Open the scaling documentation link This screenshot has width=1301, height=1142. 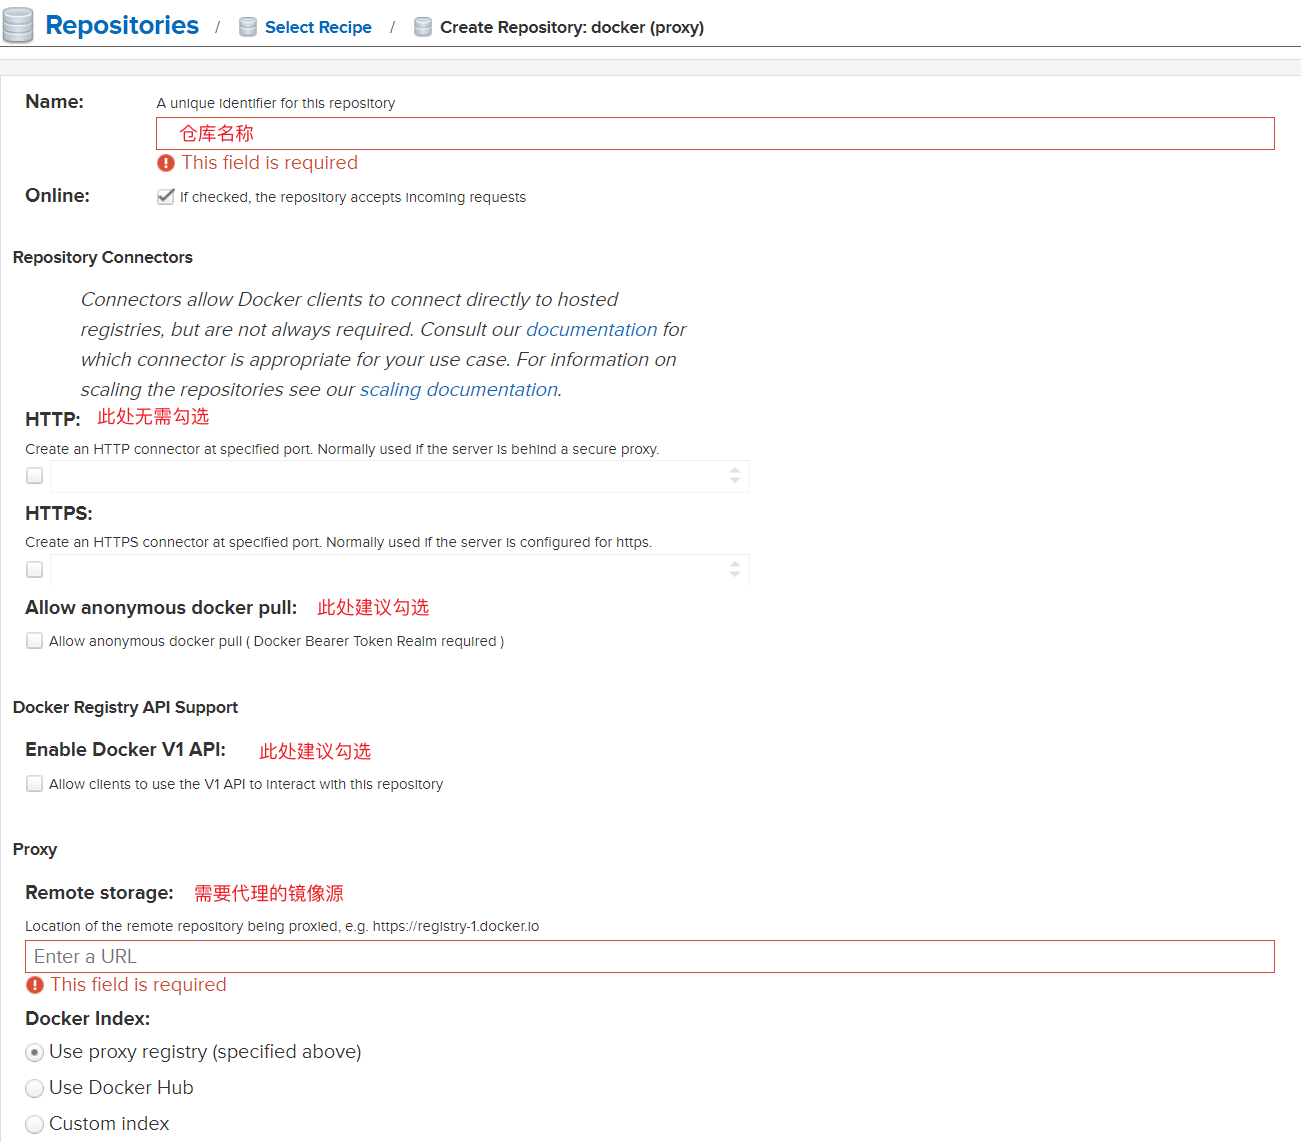458,389
